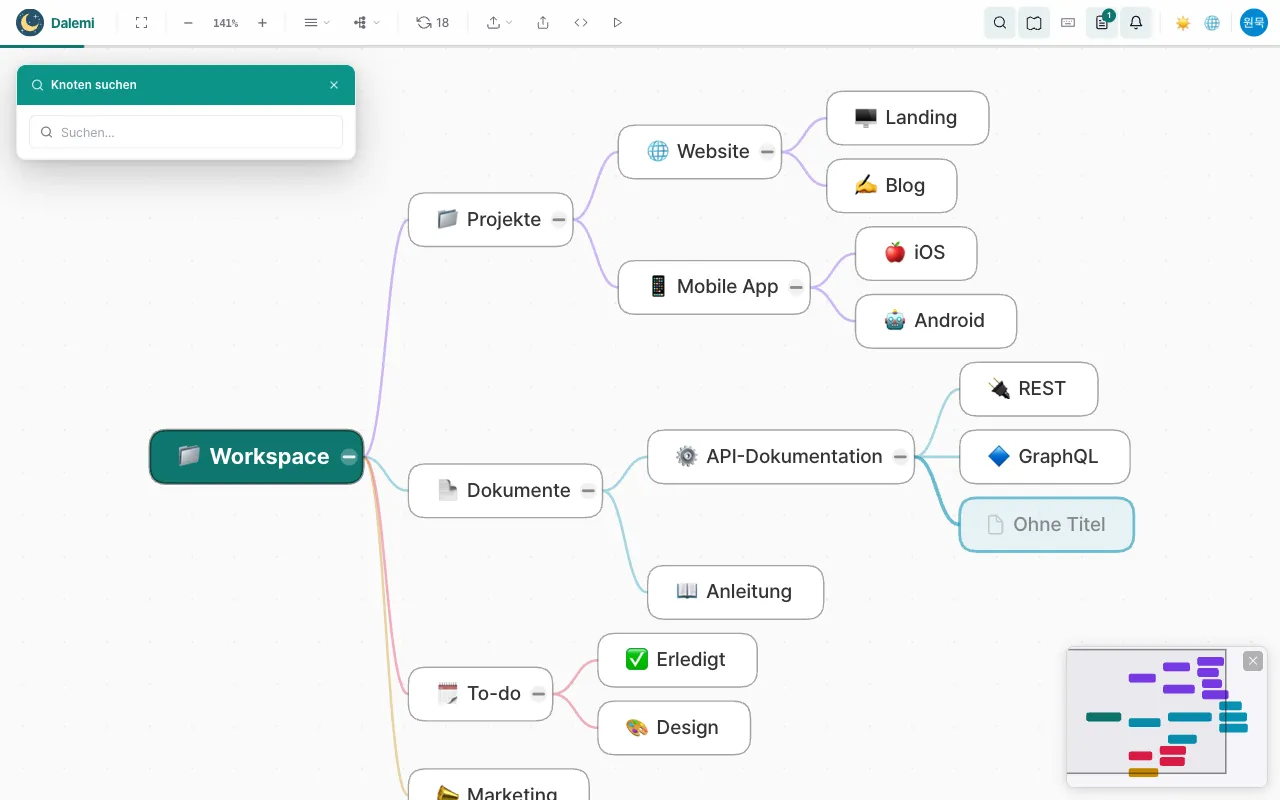This screenshot has height=800, width=1280.
Task: Close the minimap with its X button
Action: 1253,661
